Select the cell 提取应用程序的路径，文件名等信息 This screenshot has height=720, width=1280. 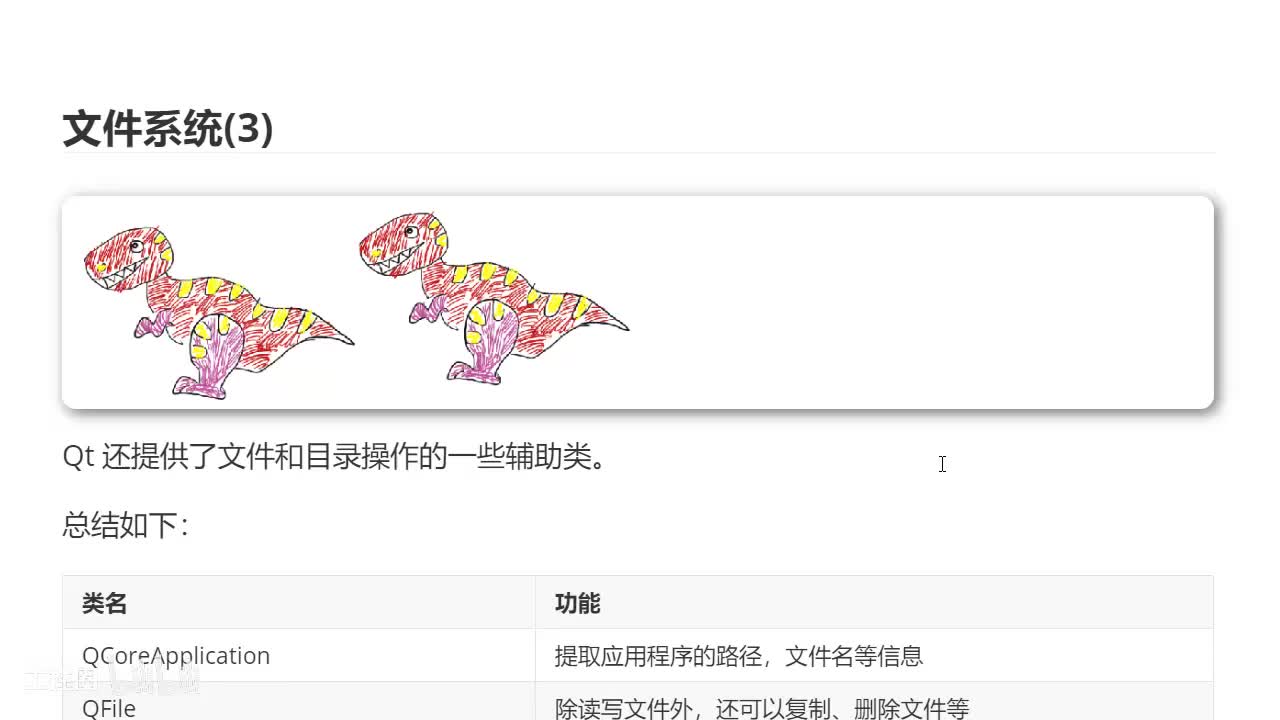point(874,656)
